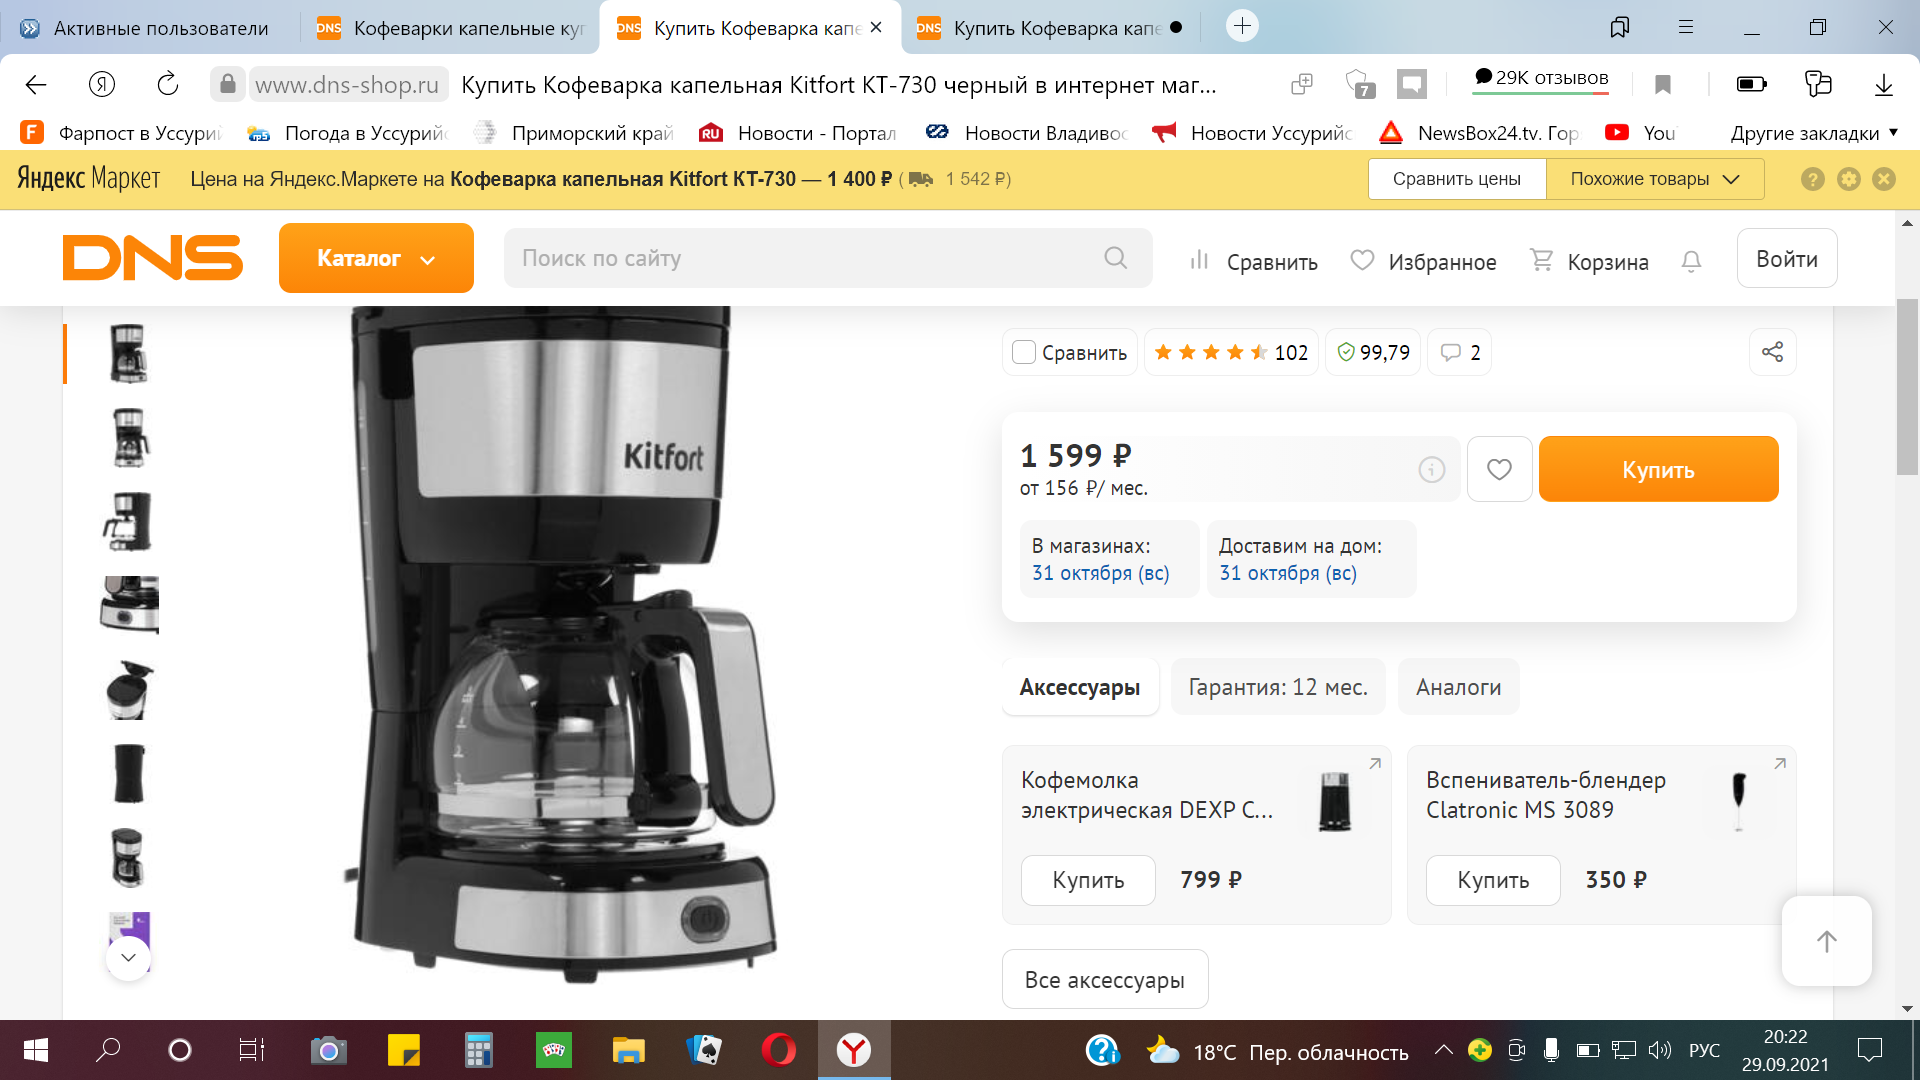Expand Похожие товары dropdown
The width and height of the screenshot is (1920, 1080).
(x=1655, y=179)
